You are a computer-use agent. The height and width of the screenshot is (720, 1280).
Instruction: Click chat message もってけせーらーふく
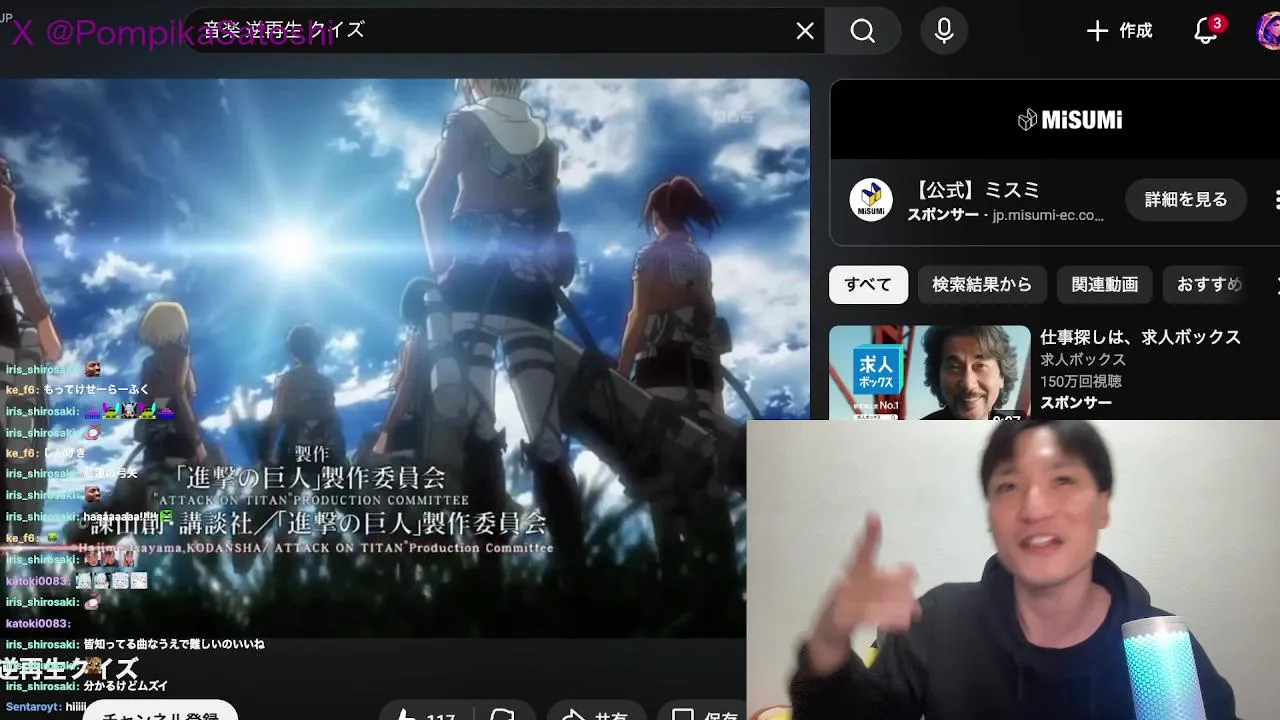tap(96, 390)
